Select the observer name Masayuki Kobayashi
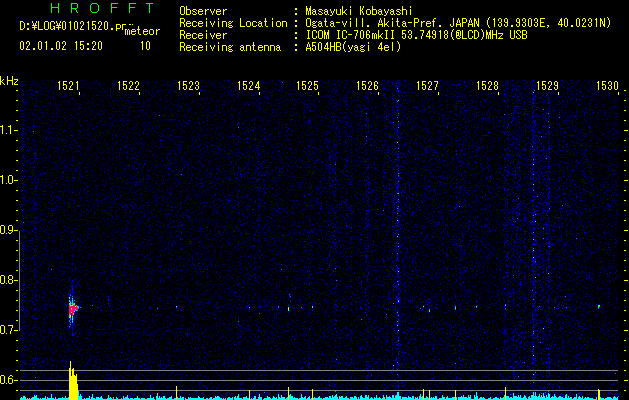629x400 pixels. coord(359,11)
